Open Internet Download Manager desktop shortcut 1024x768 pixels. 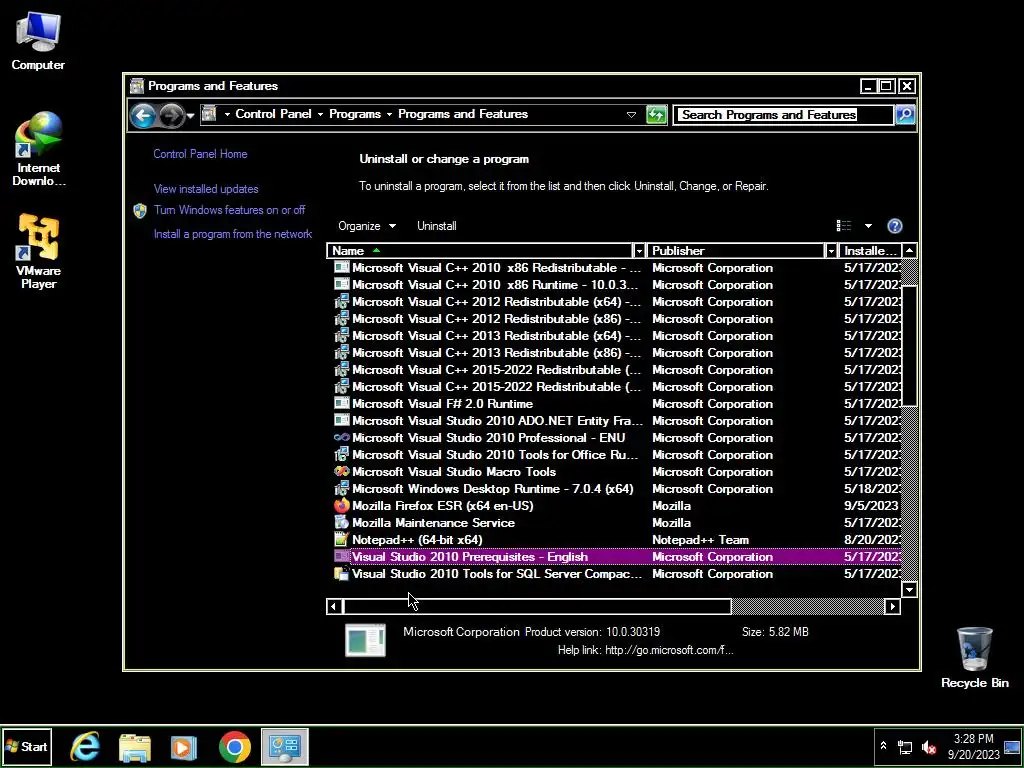[39, 149]
